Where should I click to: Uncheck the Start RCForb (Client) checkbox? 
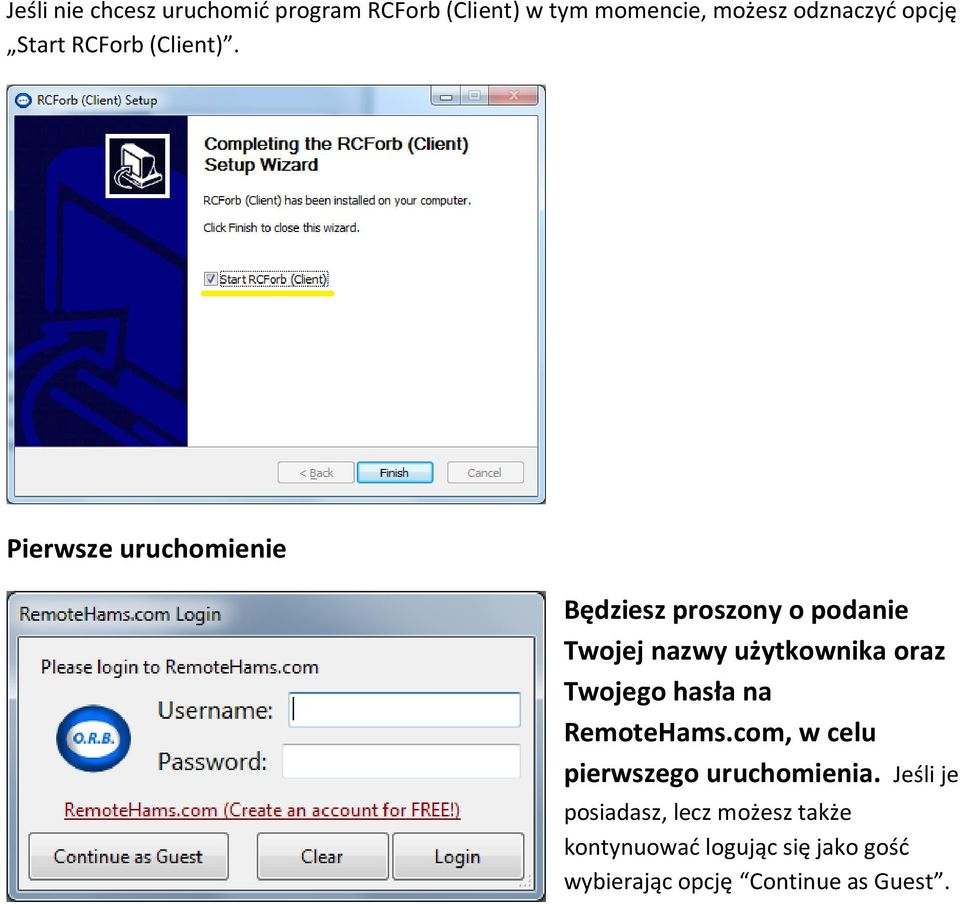(x=211, y=279)
